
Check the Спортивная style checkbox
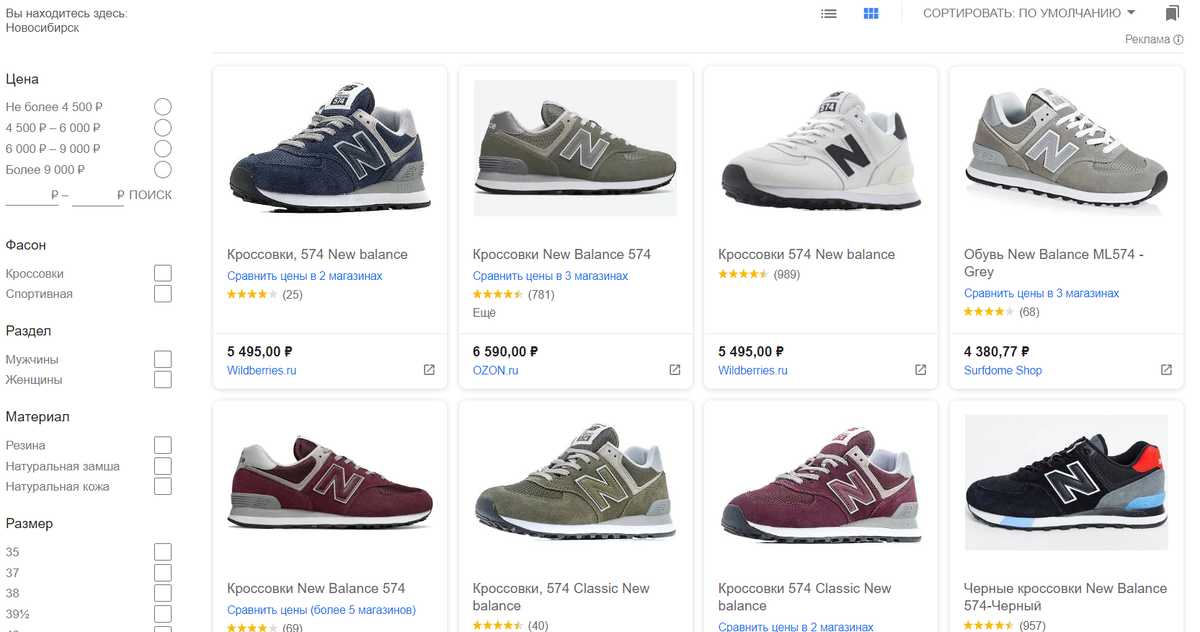(163, 294)
